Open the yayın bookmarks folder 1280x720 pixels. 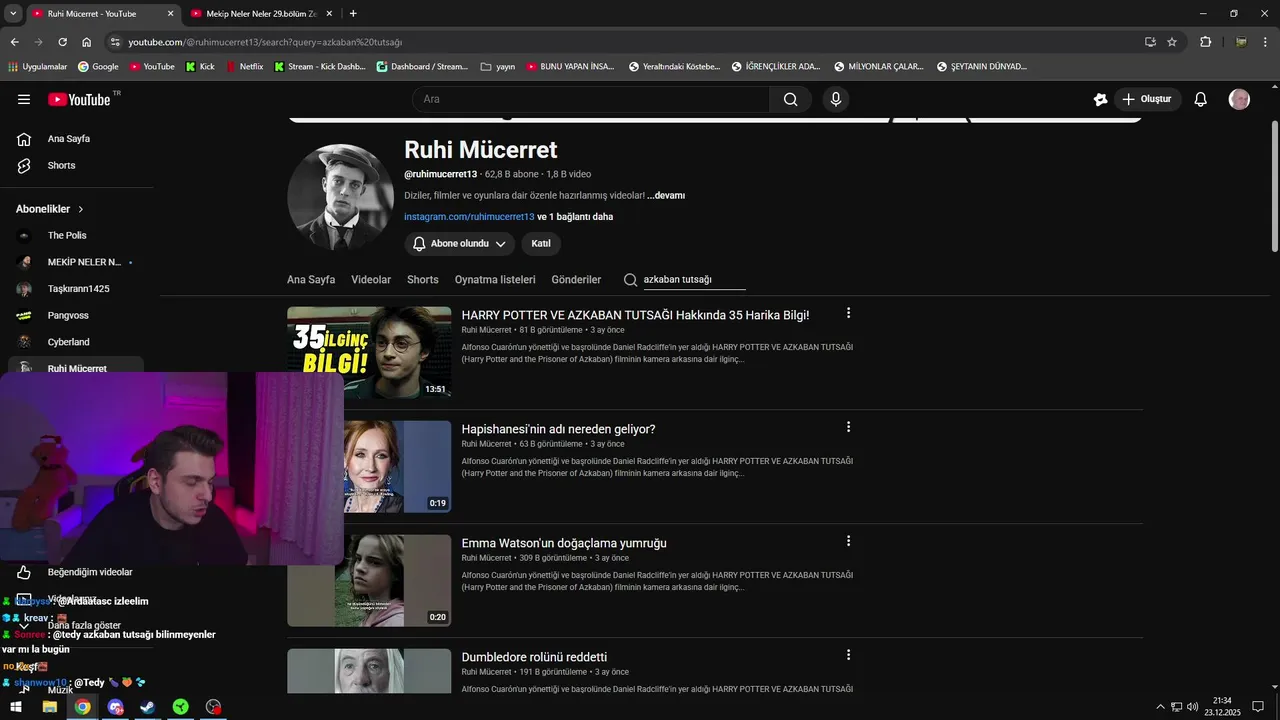click(498, 67)
